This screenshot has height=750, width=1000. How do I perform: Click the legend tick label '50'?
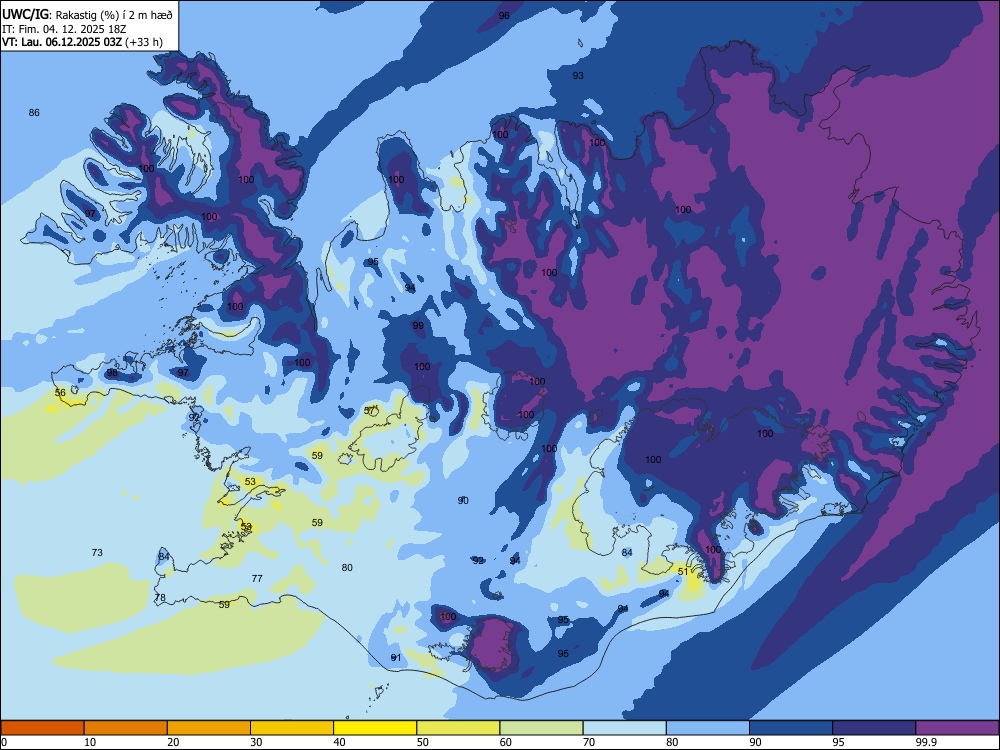[423, 742]
